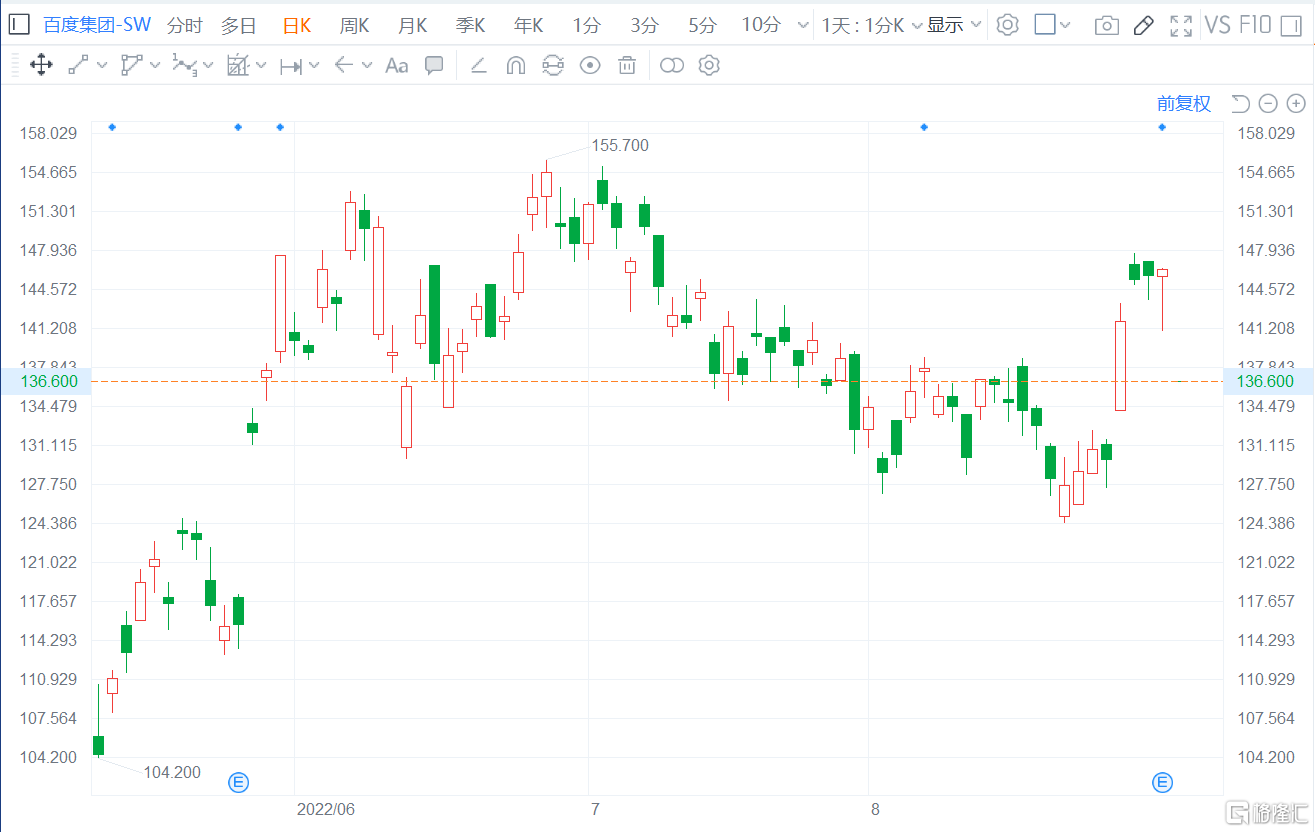The image size is (1315, 832).
Task: Select the Fibonacci/gann grid tool
Action: coord(238,66)
